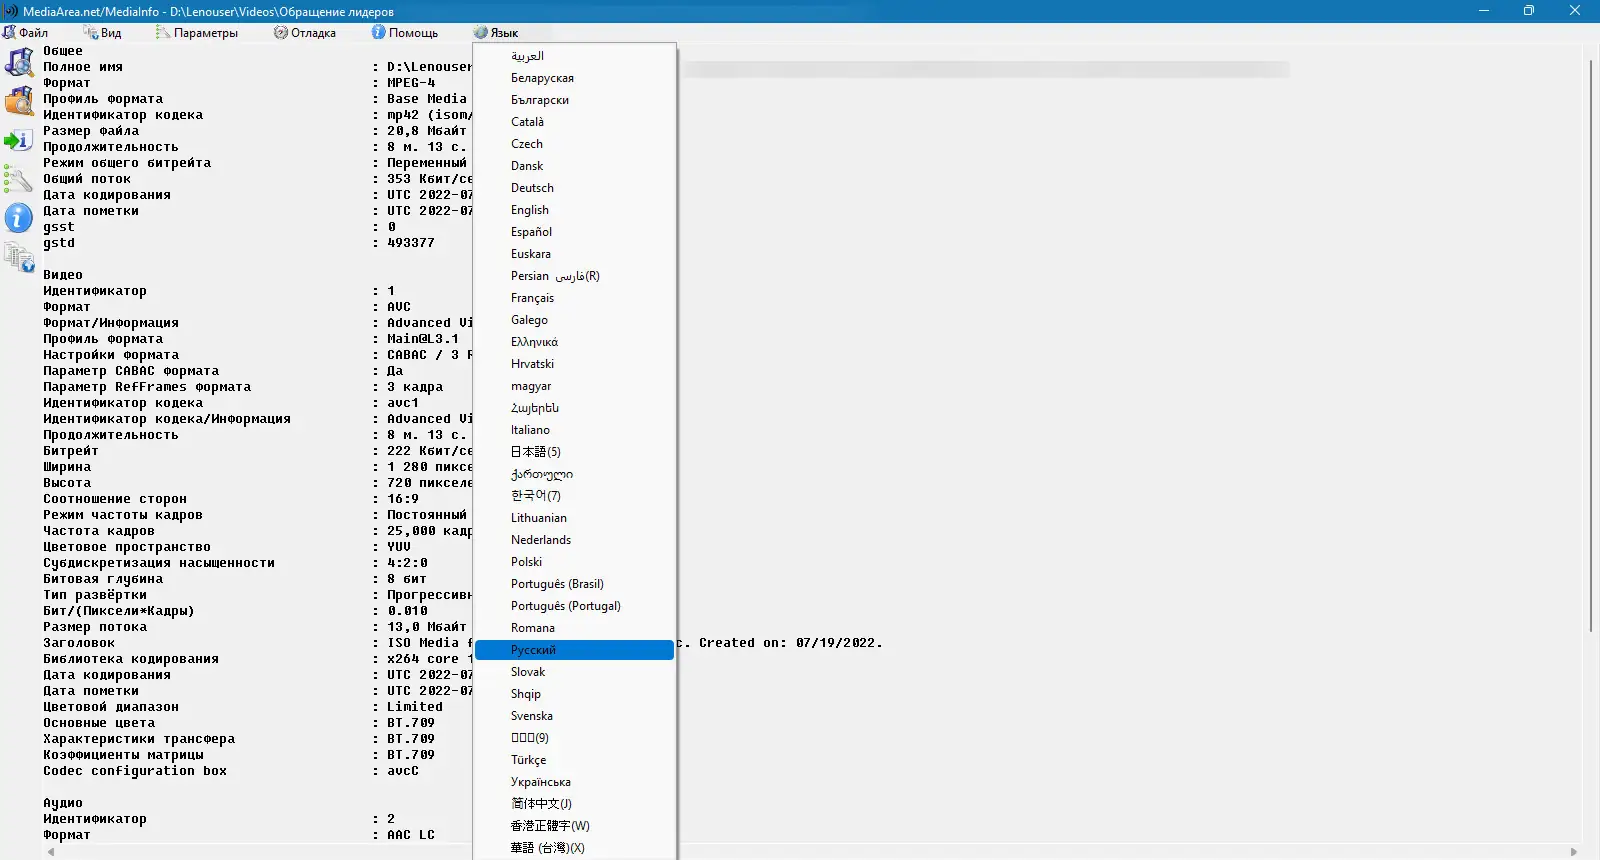Open the Файл menu
Viewport: 1600px width, 860px height.
coord(25,33)
